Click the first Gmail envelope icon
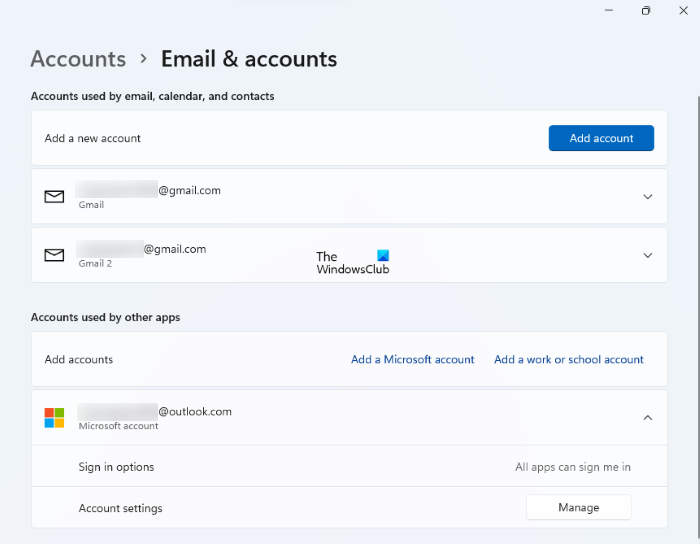This screenshot has width=700, height=544. pos(54,197)
